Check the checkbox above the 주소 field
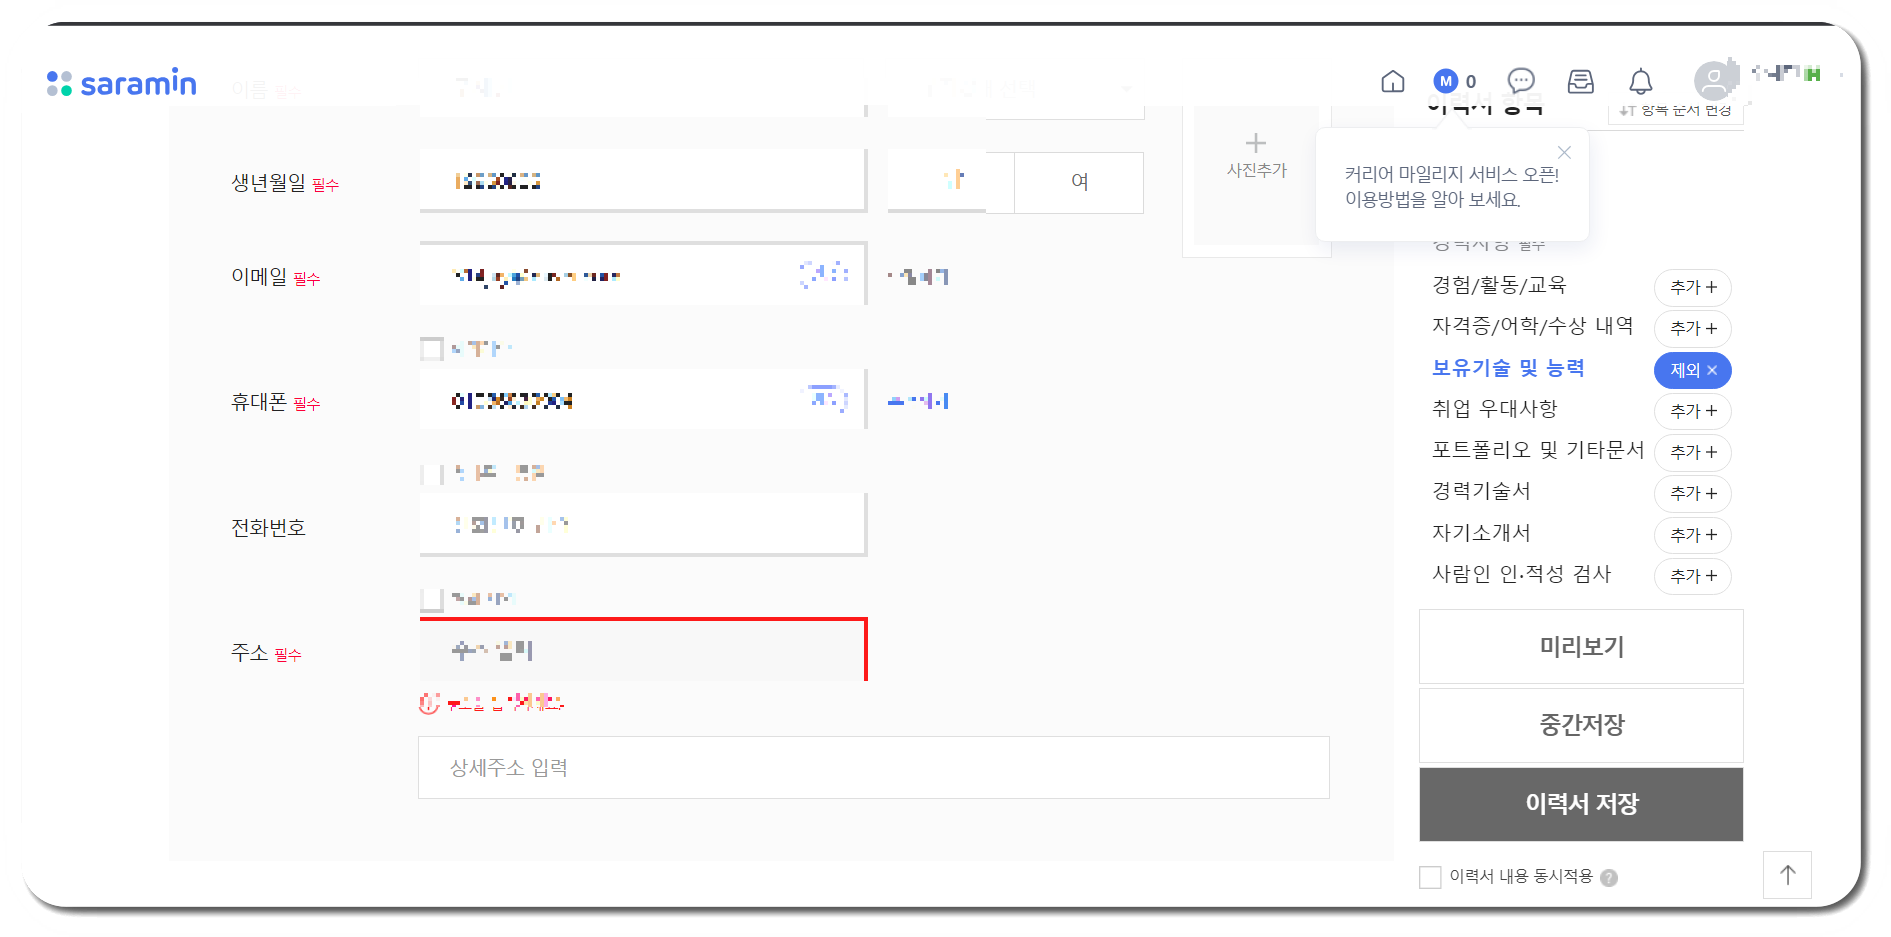The height and width of the screenshot is (937, 1891). 431,597
